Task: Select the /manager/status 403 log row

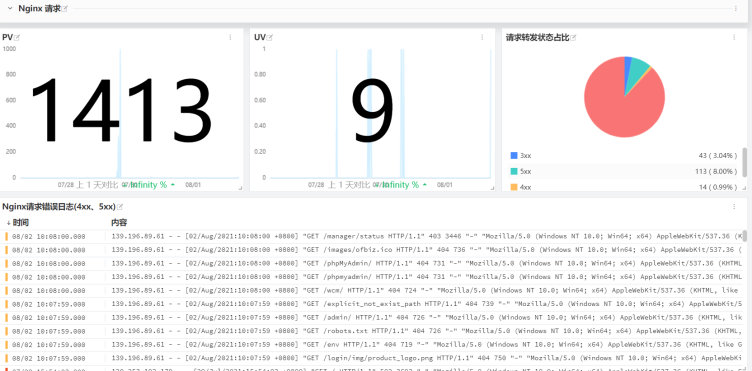Action: coord(374,236)
